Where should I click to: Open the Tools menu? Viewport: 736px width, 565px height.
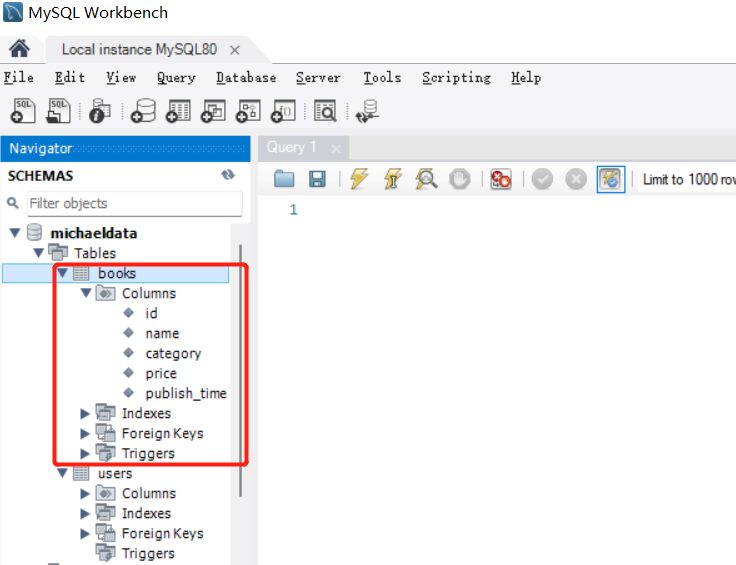[382, 77]
